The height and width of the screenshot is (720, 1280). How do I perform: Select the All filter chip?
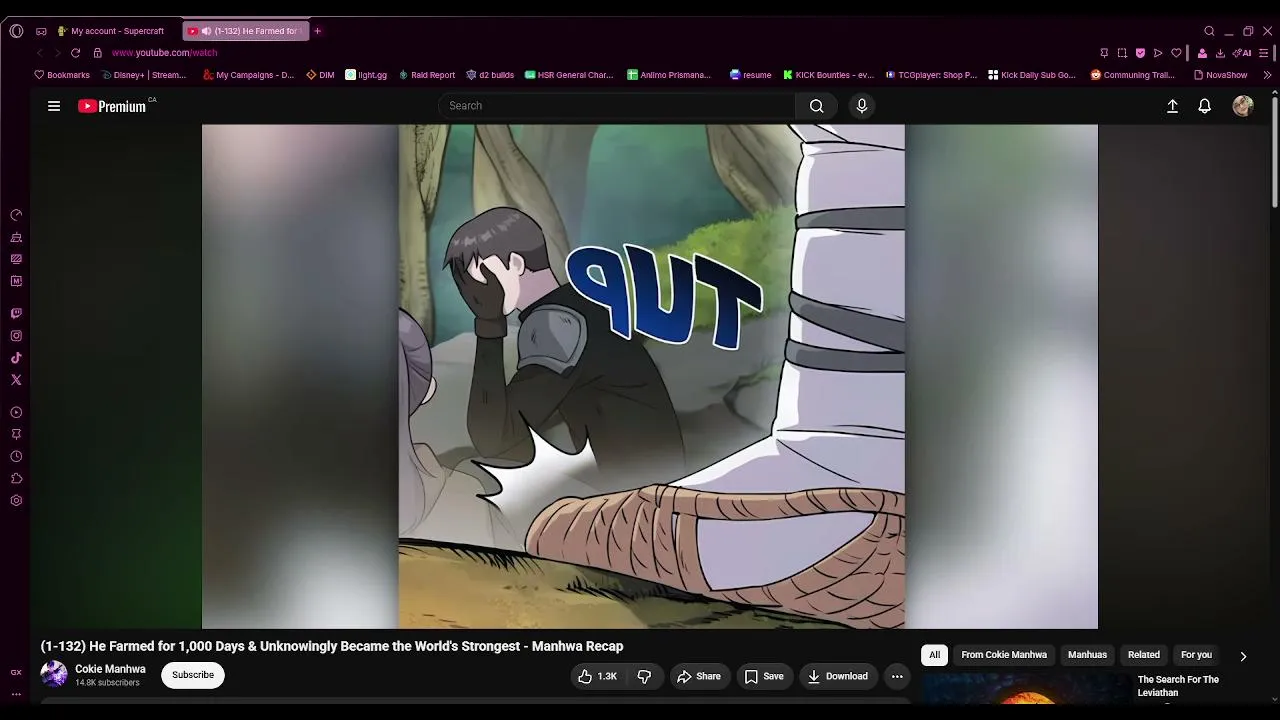point(934,655)
